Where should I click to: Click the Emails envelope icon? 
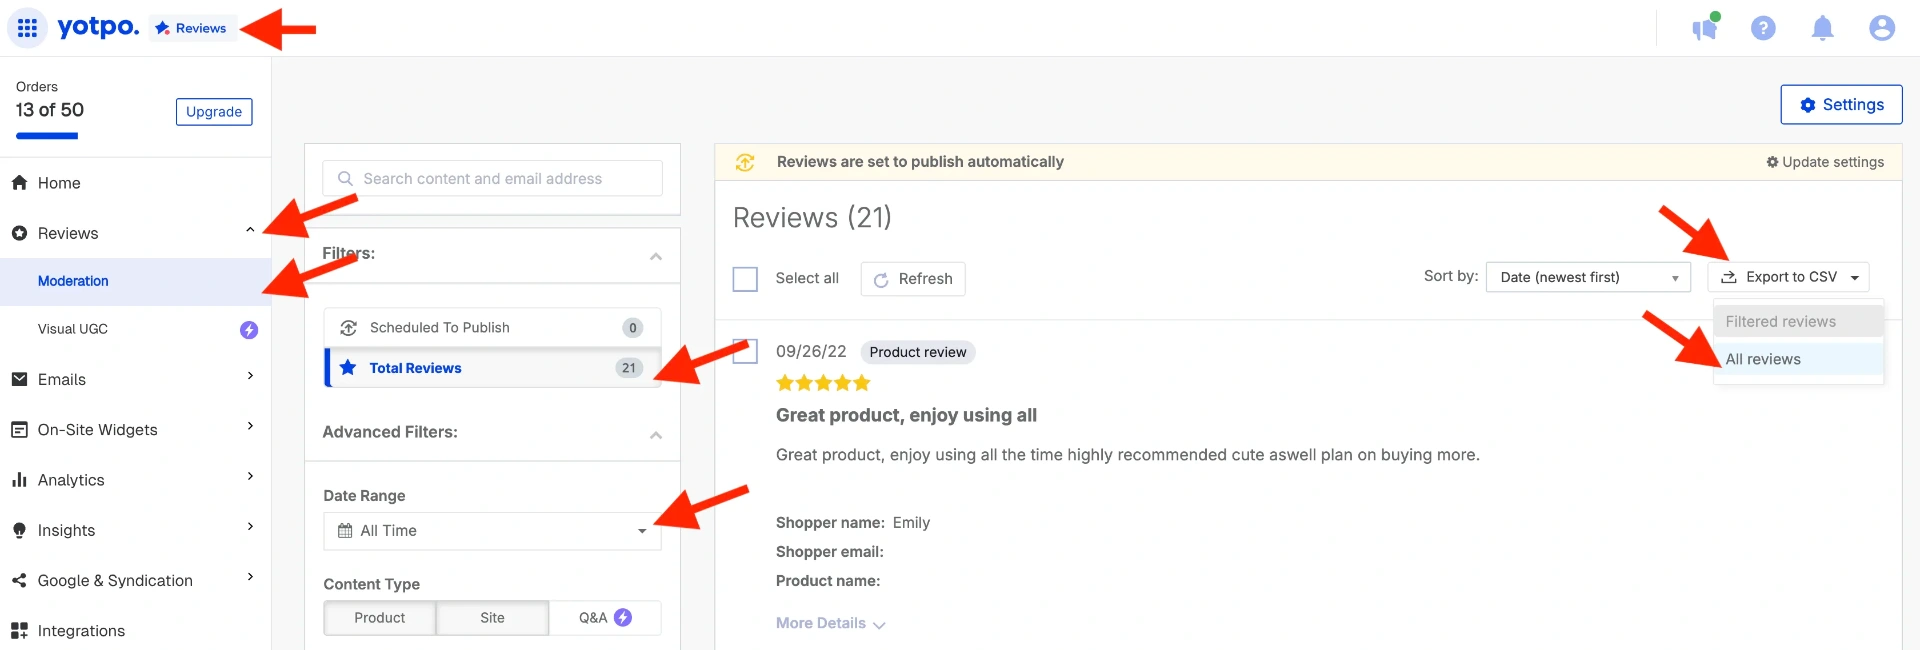click(x=19, y=379)
